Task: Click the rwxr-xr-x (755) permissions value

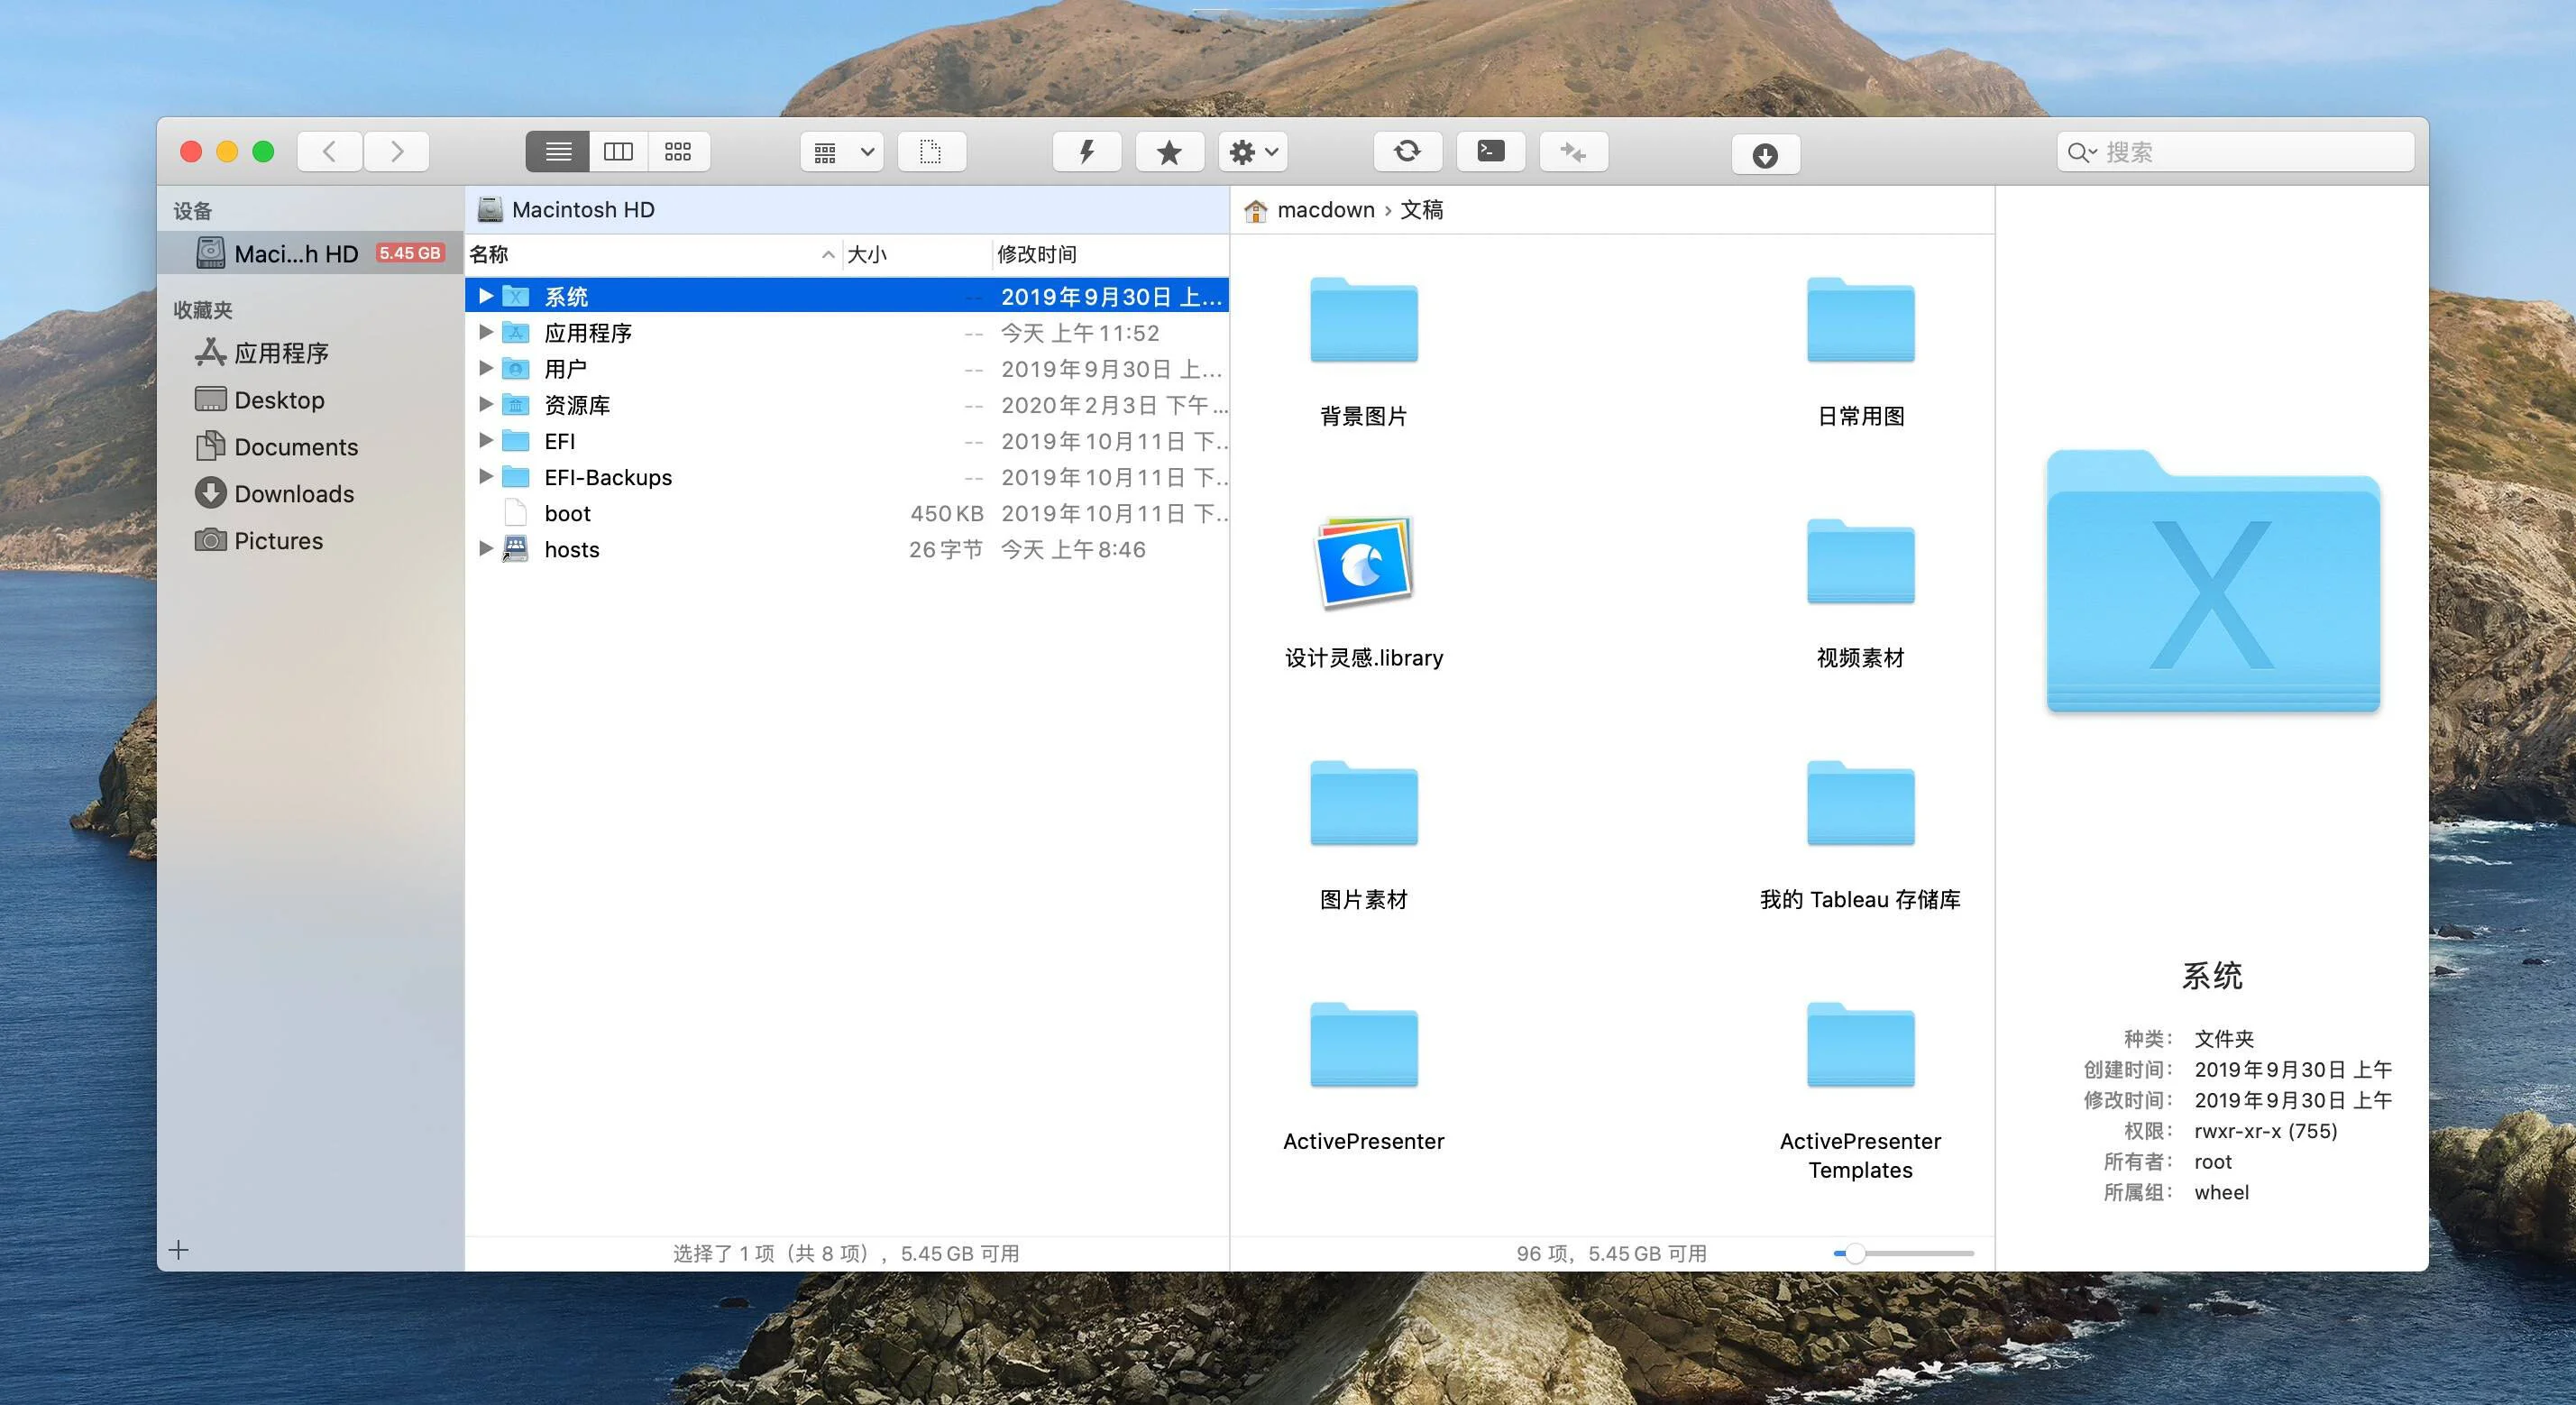Action: [x=2266, y=1131]
